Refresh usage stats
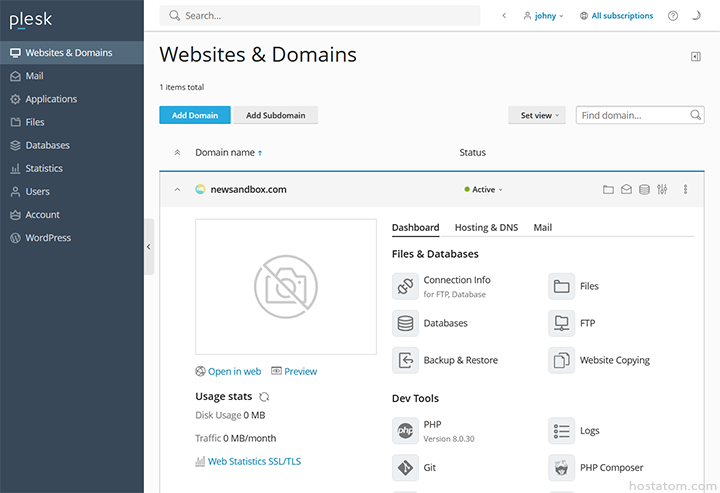Image resolution: width=720 pixels, height=493 pixels. 264,397
